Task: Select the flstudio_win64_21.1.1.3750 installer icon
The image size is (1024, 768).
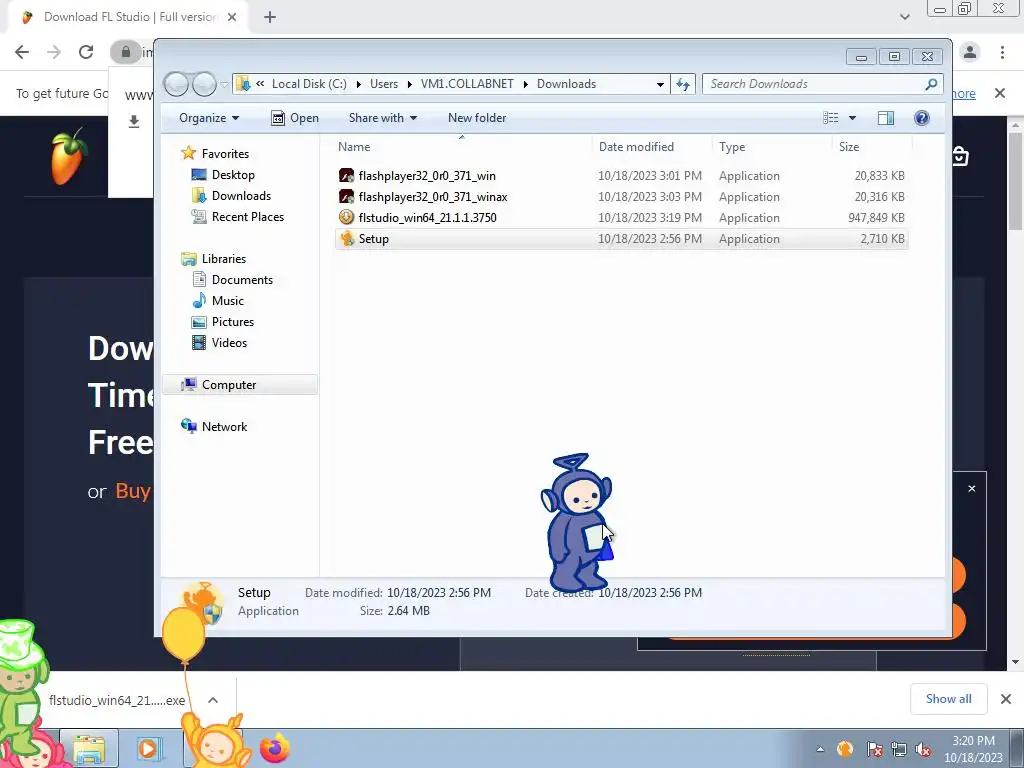Action: (346, 217)
